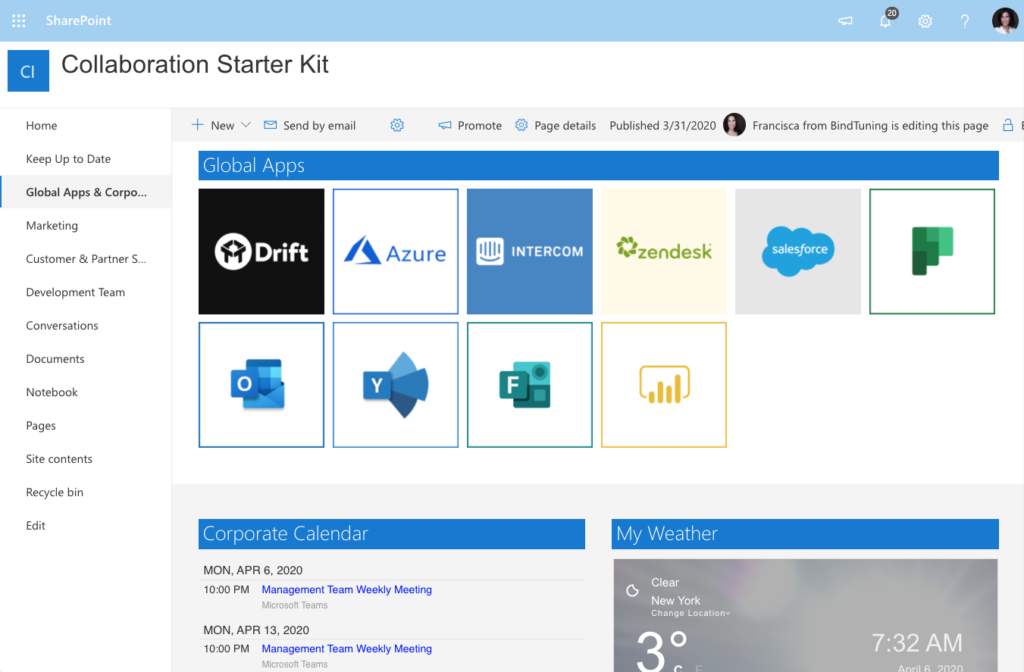
Task: Open the Power BI app tile
Action: (664, 385)
